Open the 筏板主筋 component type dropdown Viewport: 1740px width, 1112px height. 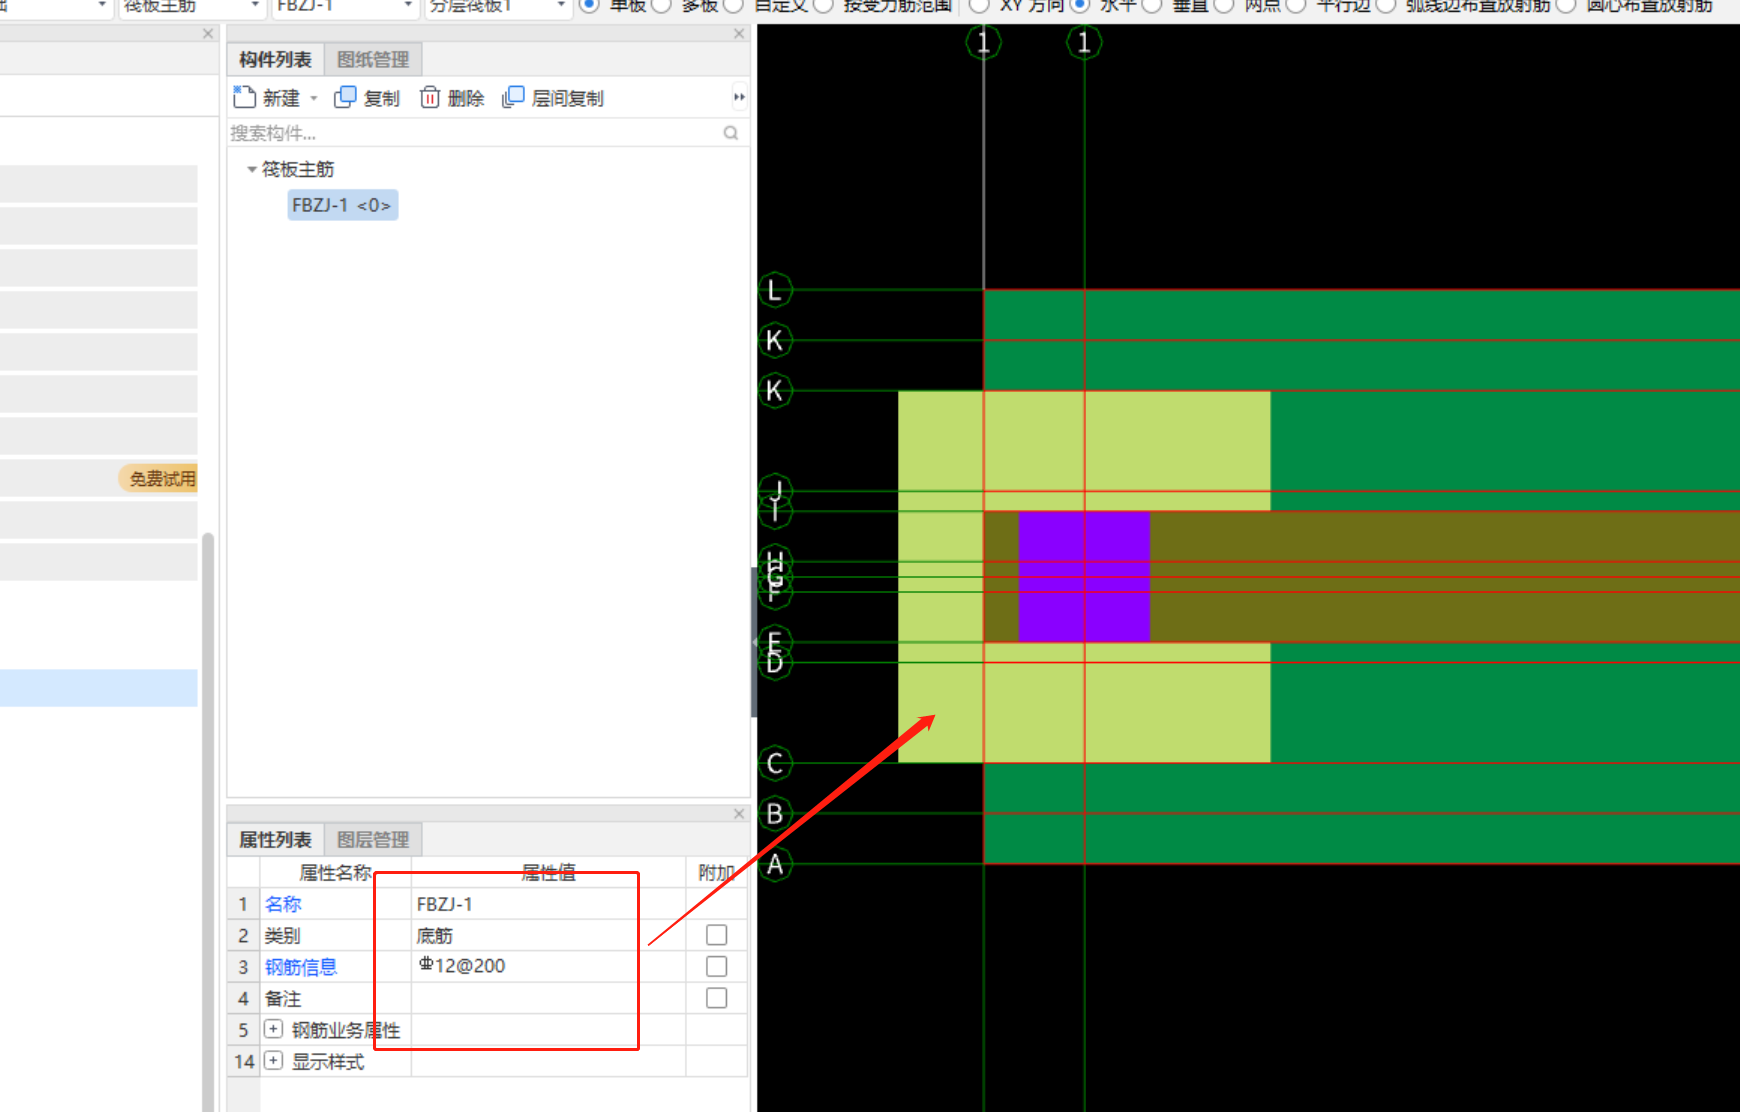(255, 5)
